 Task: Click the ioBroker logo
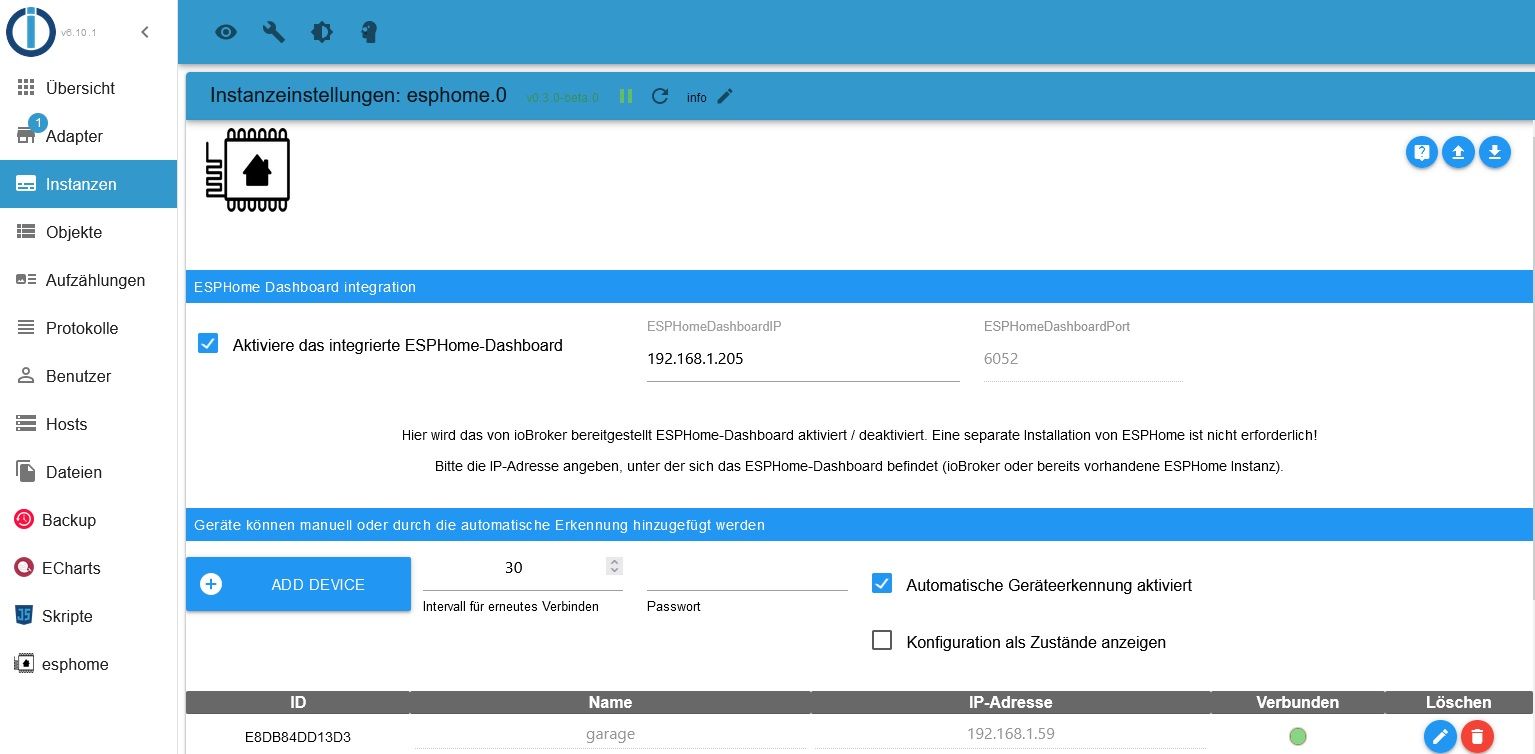pos(30,32)
